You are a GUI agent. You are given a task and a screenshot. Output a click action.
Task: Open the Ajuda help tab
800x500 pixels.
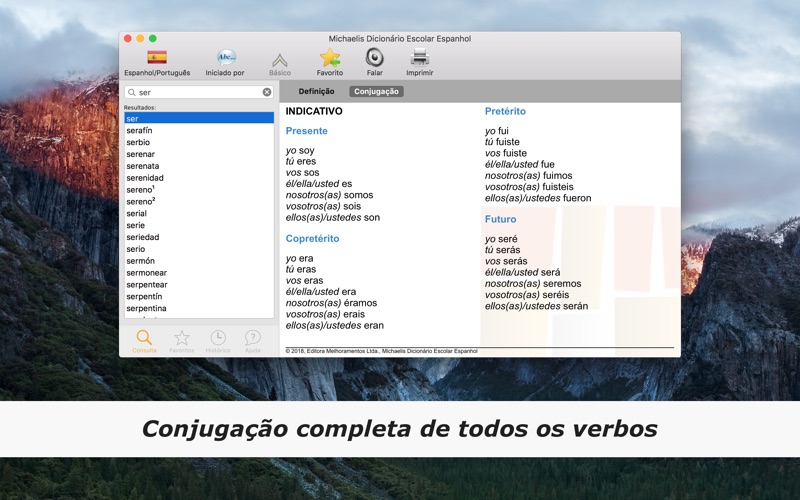[x=253, y=341]
